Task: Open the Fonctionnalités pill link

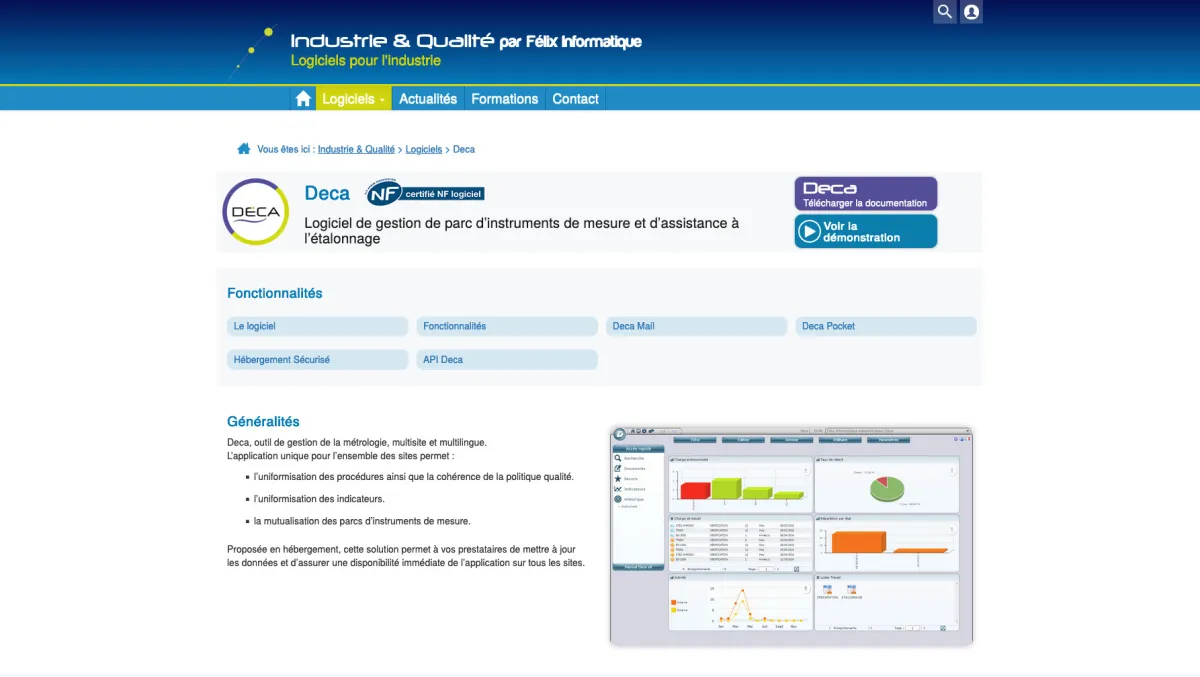Action: 507,326
